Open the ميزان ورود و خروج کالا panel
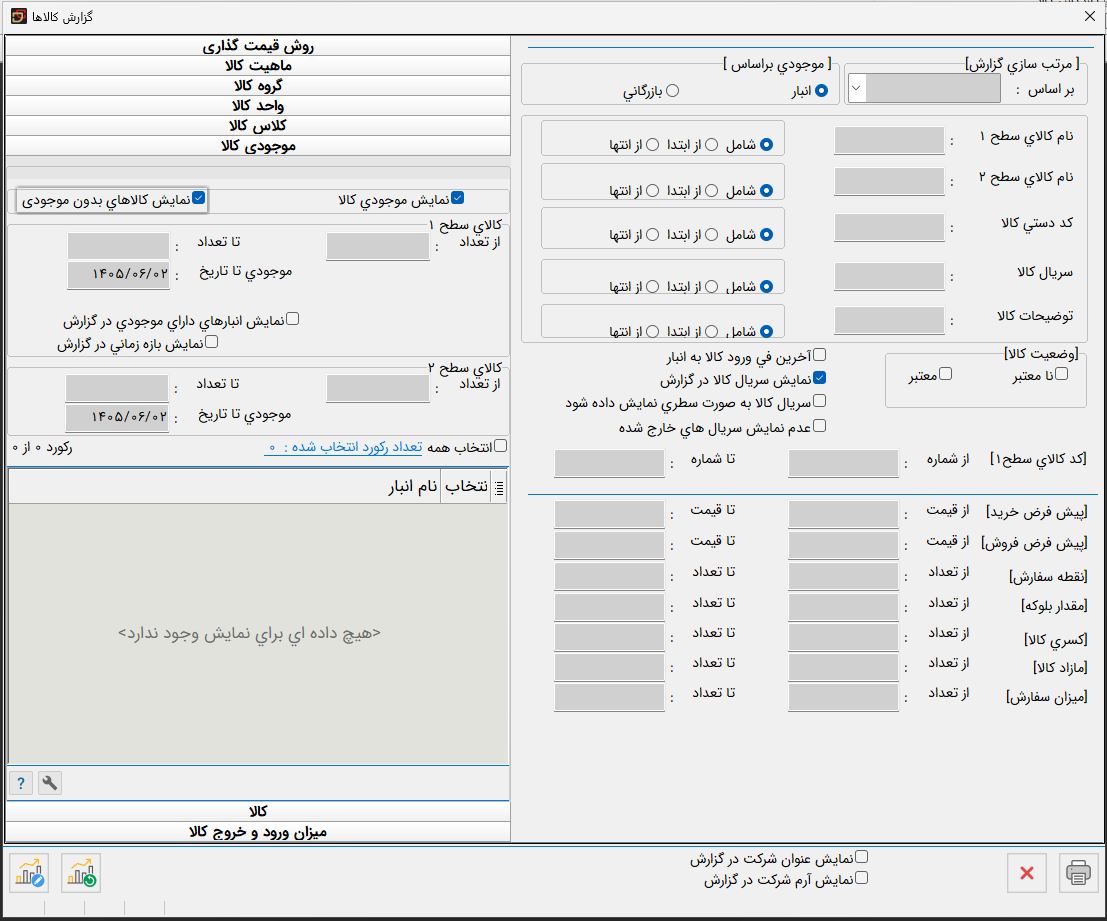The width and height of the screenshot is (1107, 921). 258,832
